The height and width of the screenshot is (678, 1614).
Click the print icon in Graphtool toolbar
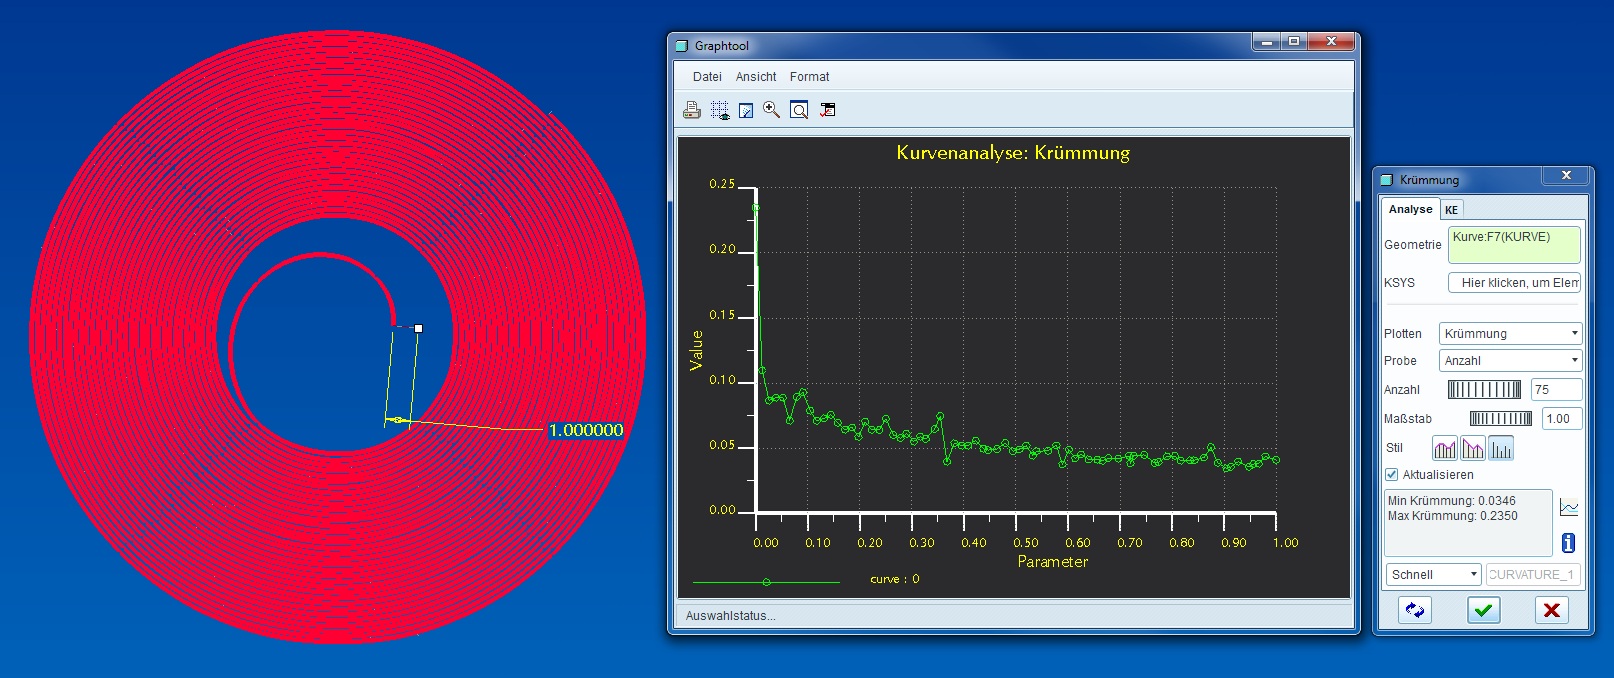click(x=691, y=110)
